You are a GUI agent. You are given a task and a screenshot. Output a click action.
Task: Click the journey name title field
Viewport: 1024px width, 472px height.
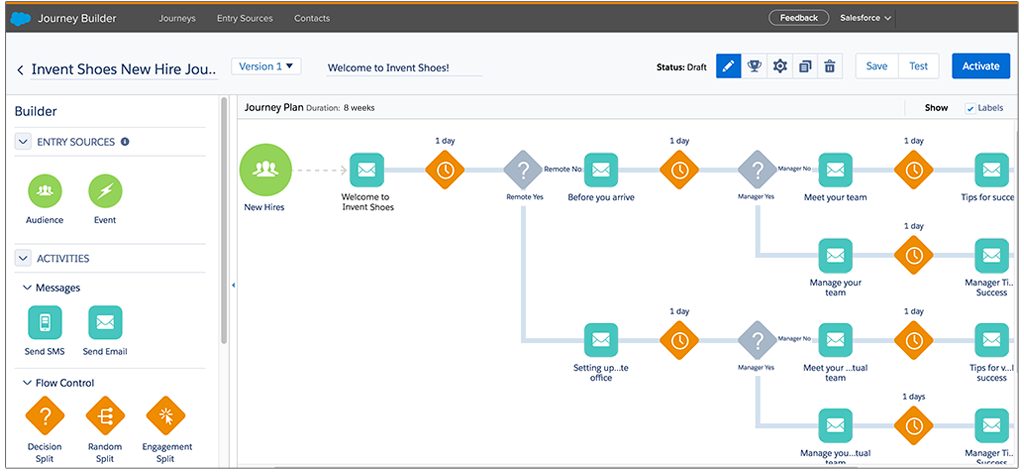coord(124,70)
